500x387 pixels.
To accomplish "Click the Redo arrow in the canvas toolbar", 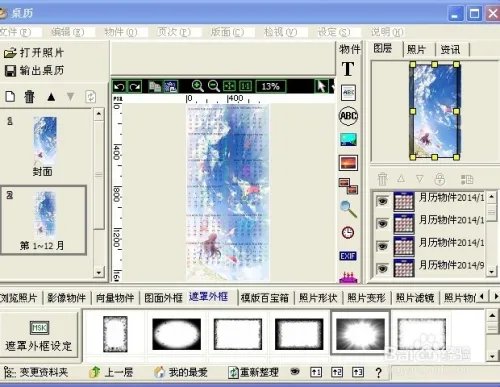I will click(135, 87).
